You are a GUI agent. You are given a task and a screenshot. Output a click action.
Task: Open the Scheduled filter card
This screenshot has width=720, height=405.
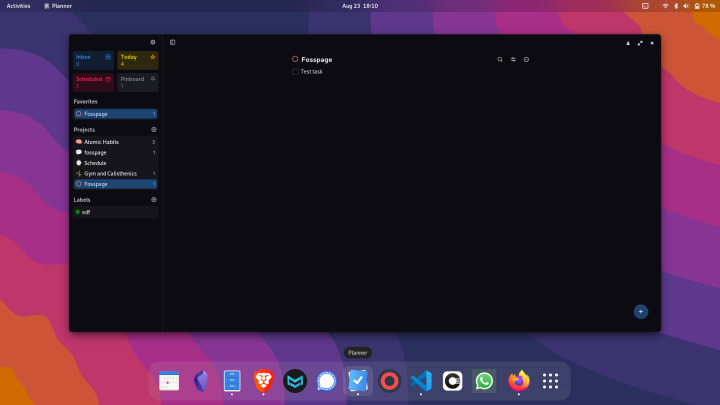tap(93, 82)
